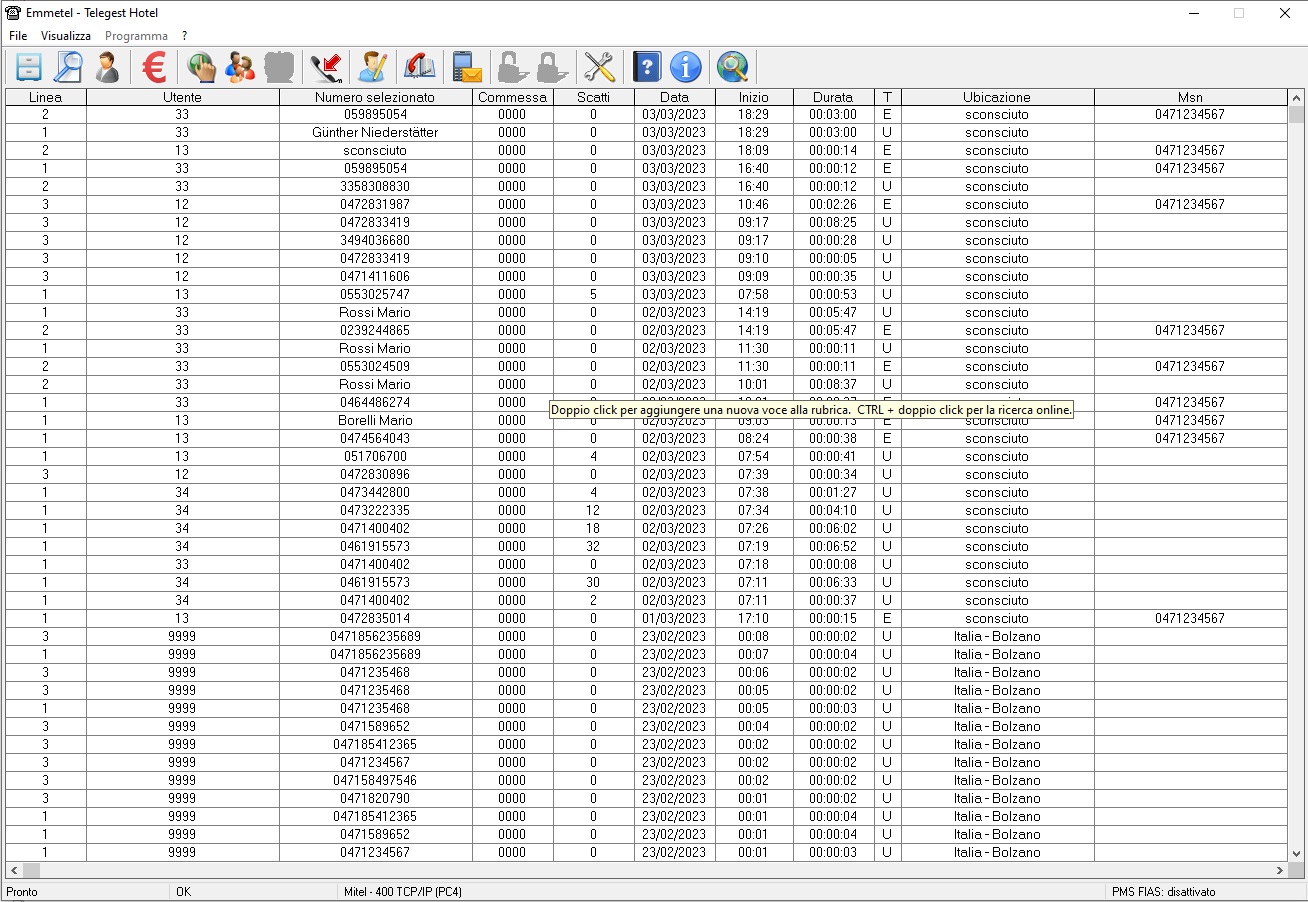Click the user with pencil edit icon

[x=373, y=68]
